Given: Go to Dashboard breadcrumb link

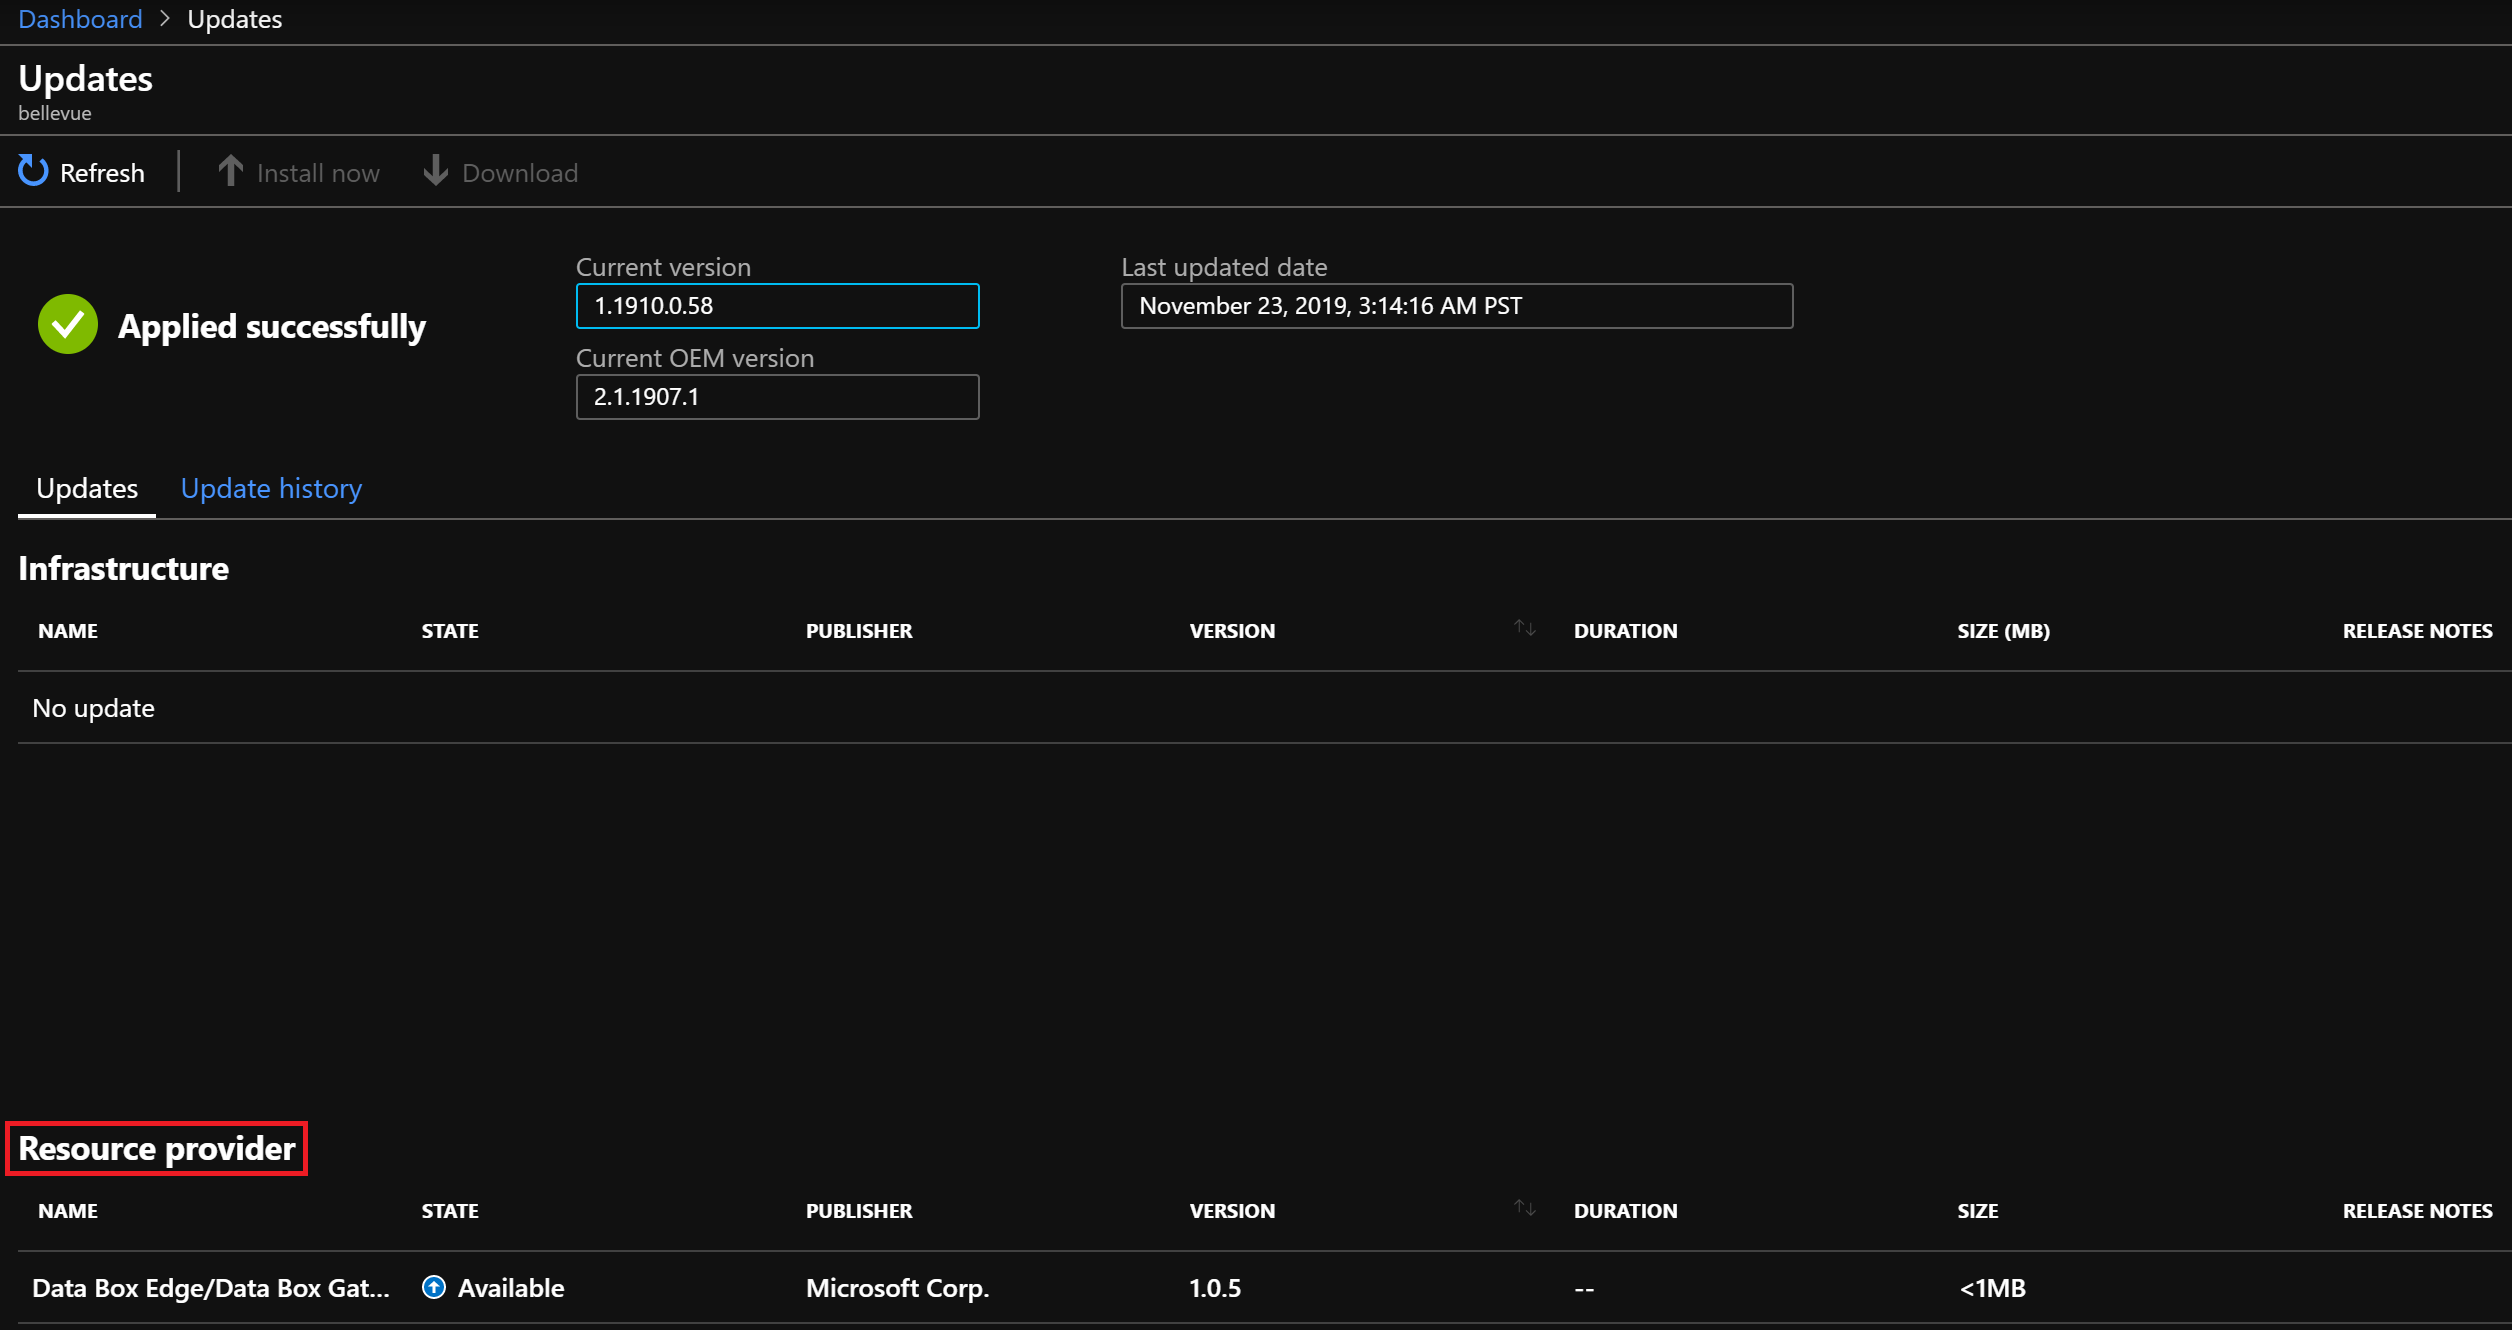Looking at the screenshot, I should tap(80, 19).
